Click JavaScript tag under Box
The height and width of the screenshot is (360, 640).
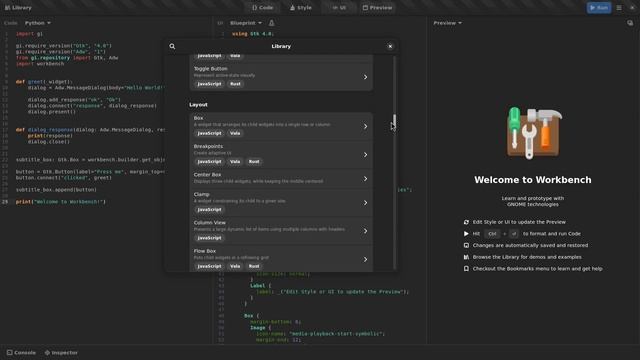point(209,133)
